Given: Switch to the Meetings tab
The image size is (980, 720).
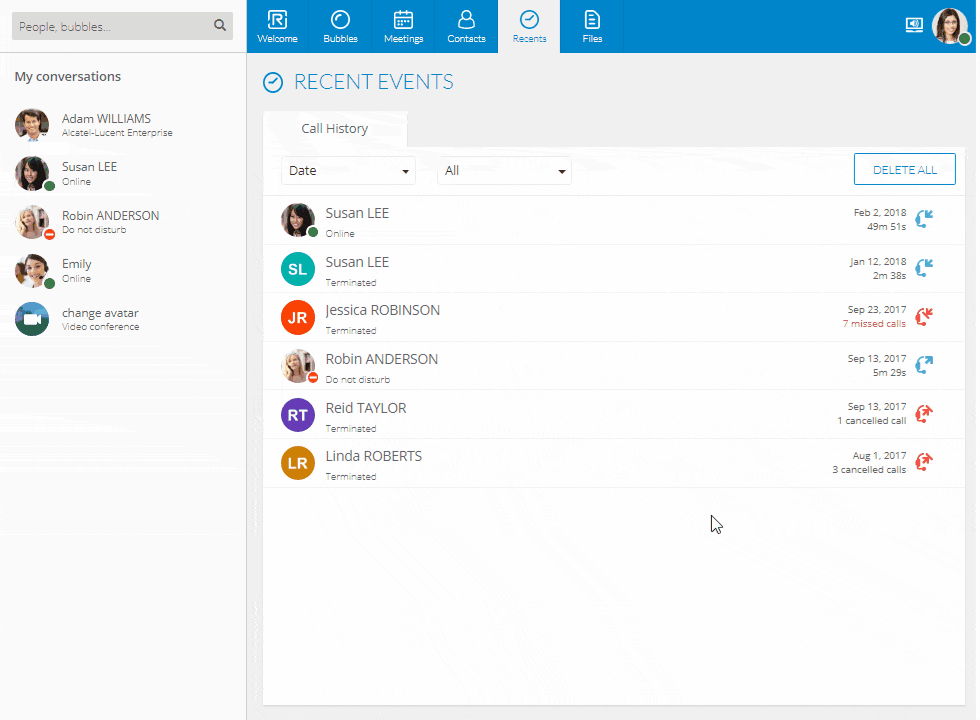Looking at the screenshot, I should click(x=403, y=26).
